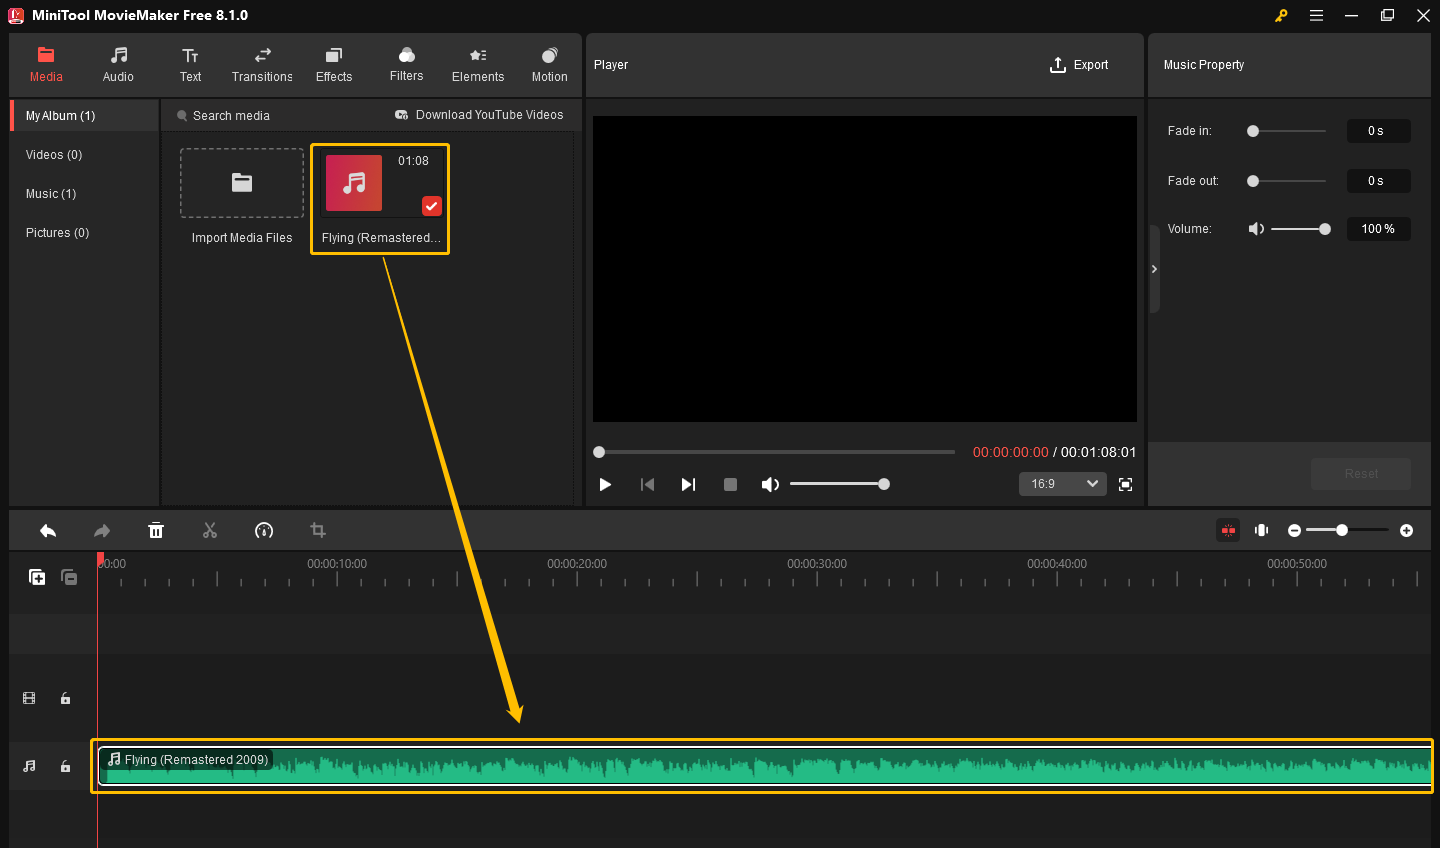Click the video track film icon

point(29,698)
